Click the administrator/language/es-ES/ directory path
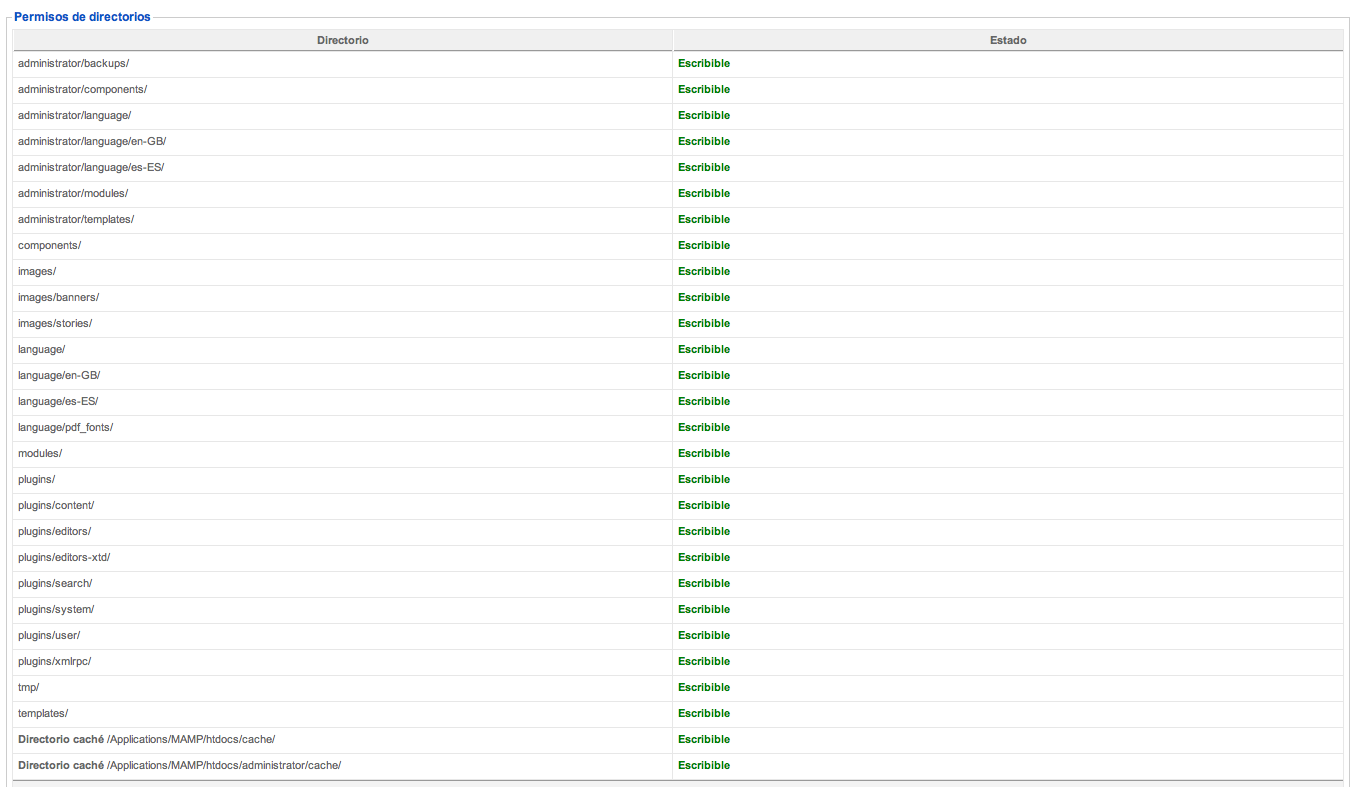 pos(91,167)
